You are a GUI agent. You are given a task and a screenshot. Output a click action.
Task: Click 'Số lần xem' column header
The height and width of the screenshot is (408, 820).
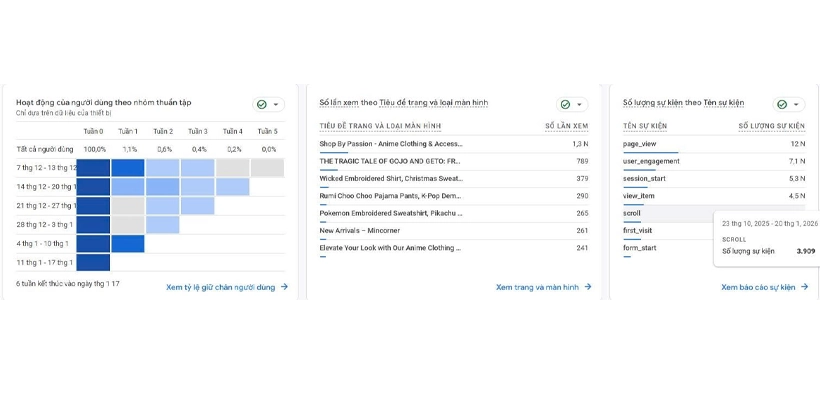click(x=566, y=126)
